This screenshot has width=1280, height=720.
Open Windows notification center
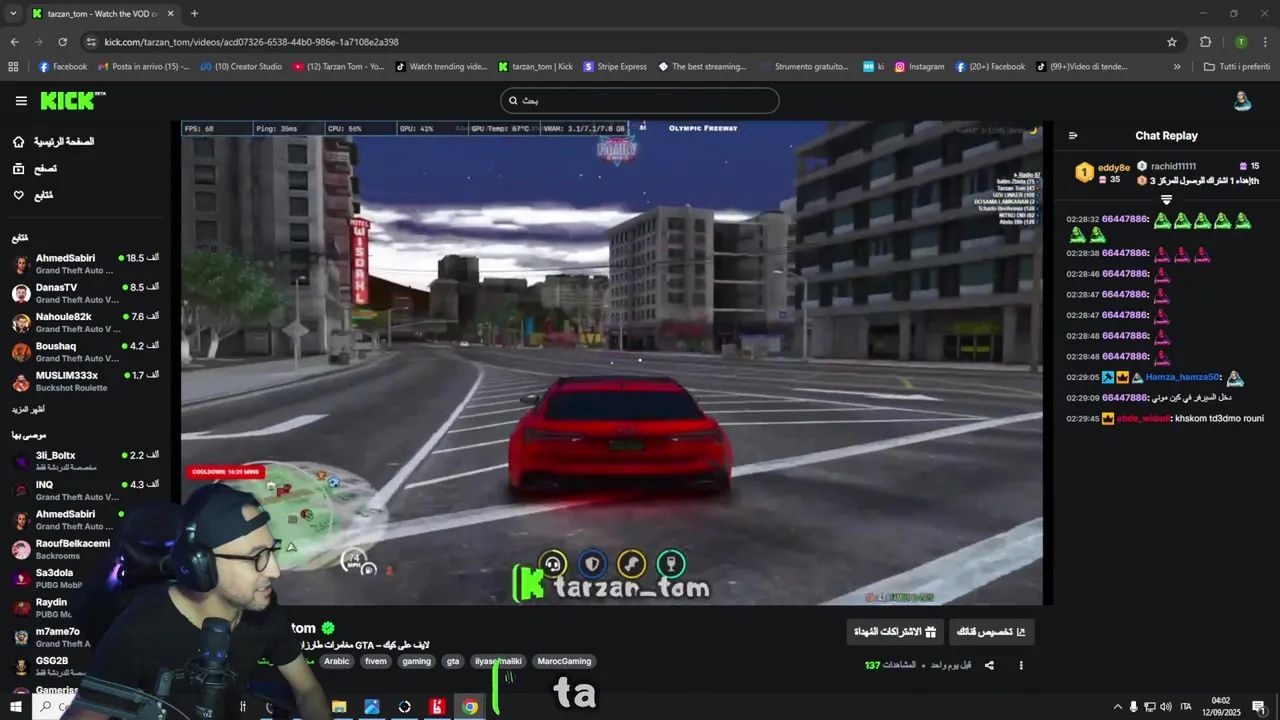1259,707
